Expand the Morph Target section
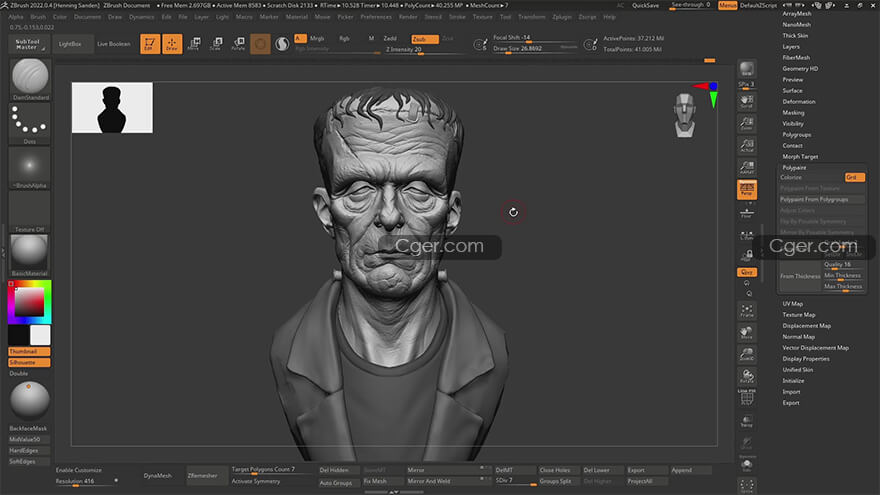This screenshot has height=495, width=880. click(800, 157)
